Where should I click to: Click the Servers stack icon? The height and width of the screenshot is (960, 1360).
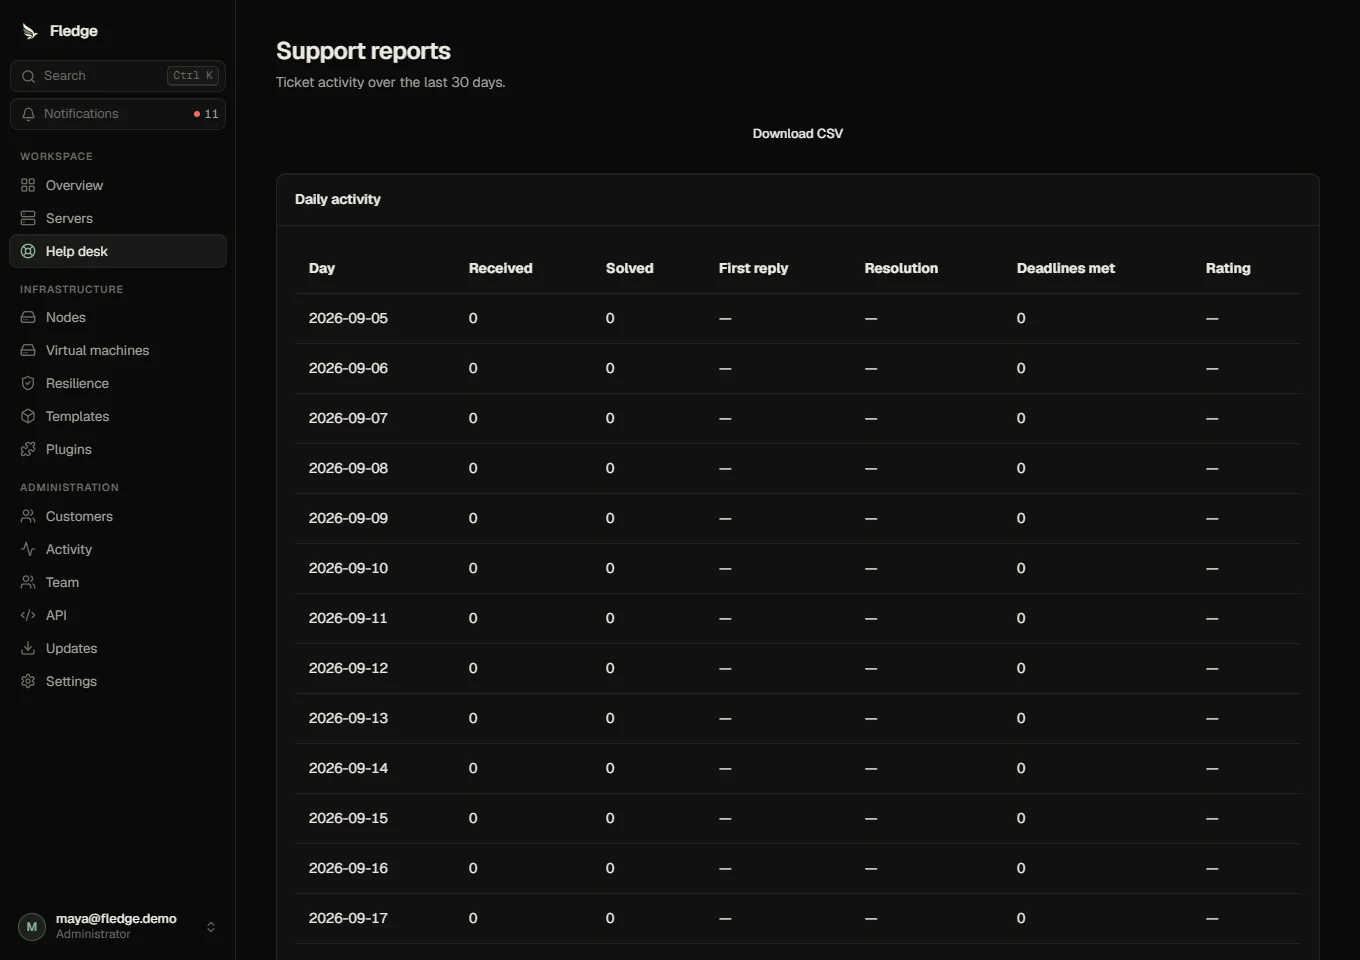point(28,218)
